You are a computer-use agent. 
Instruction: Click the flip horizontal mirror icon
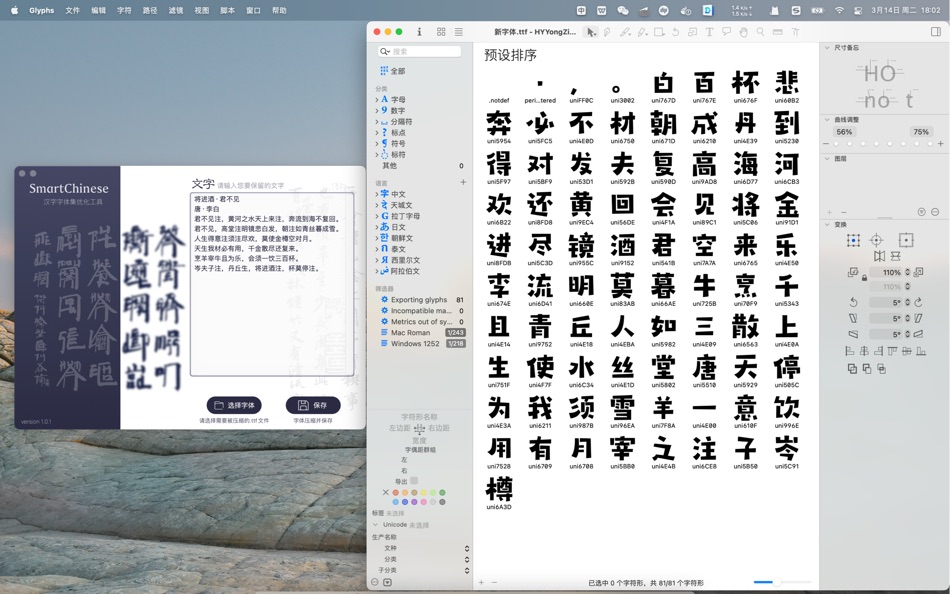click(879, 256)
